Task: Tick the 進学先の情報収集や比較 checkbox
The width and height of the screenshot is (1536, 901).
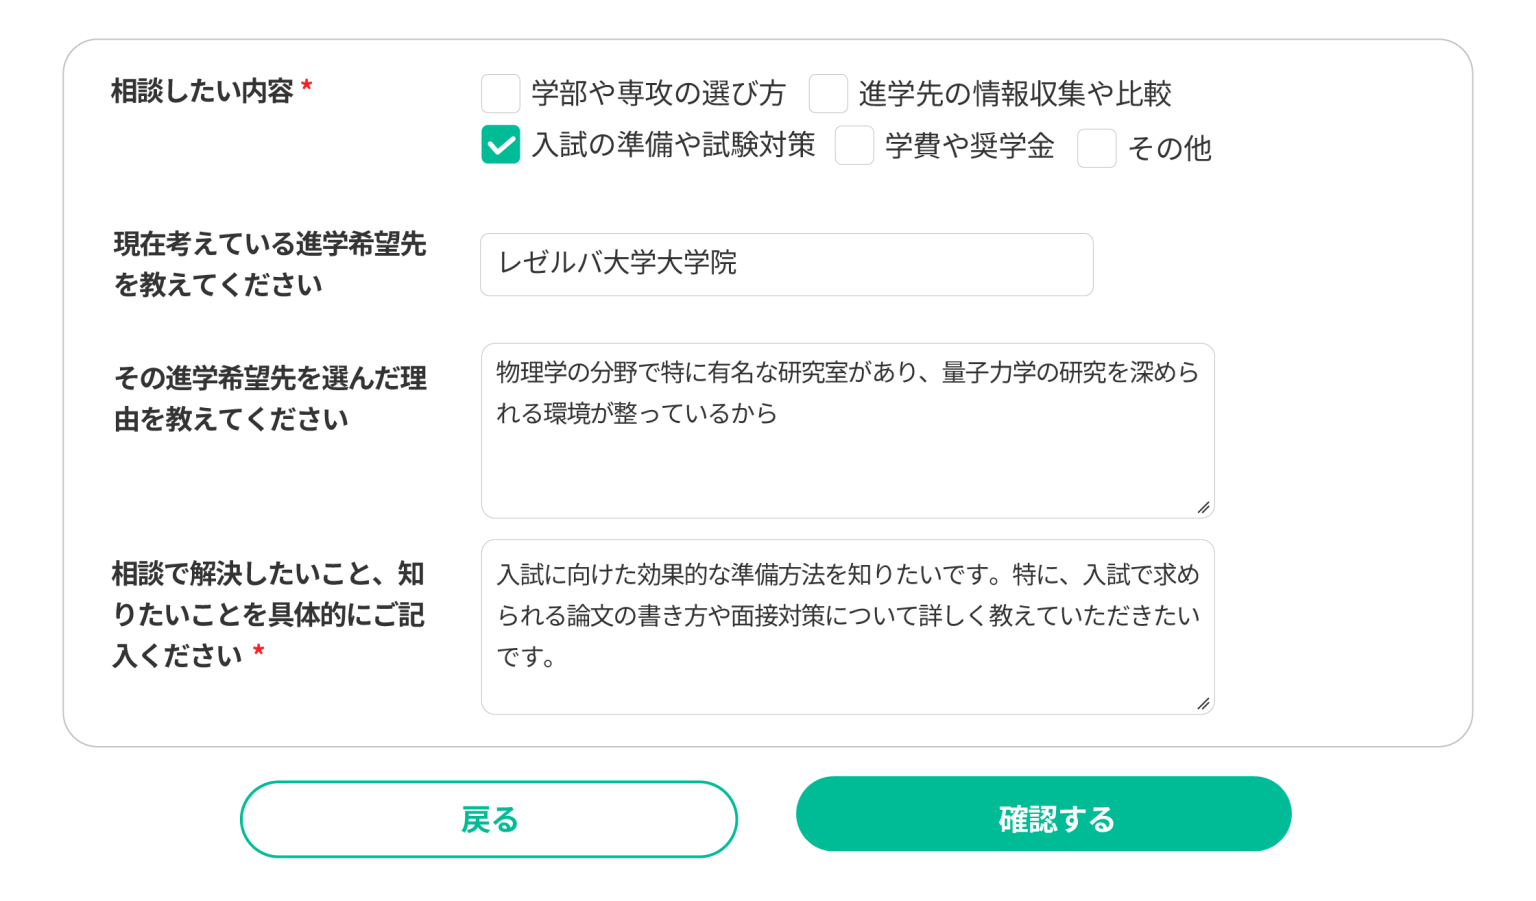Action: point(828,94)
